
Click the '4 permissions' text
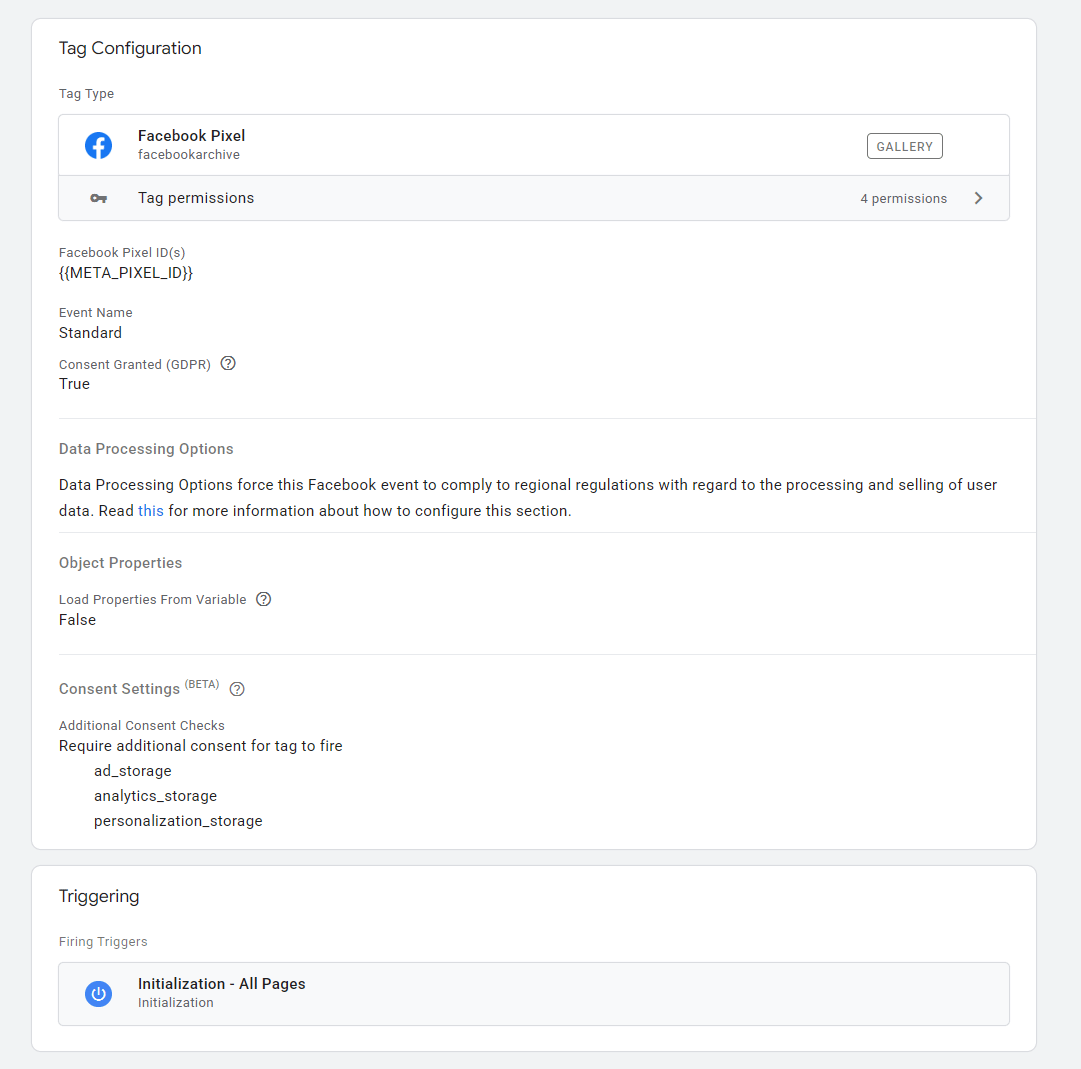pyautogui.click(x=903, y=199)
